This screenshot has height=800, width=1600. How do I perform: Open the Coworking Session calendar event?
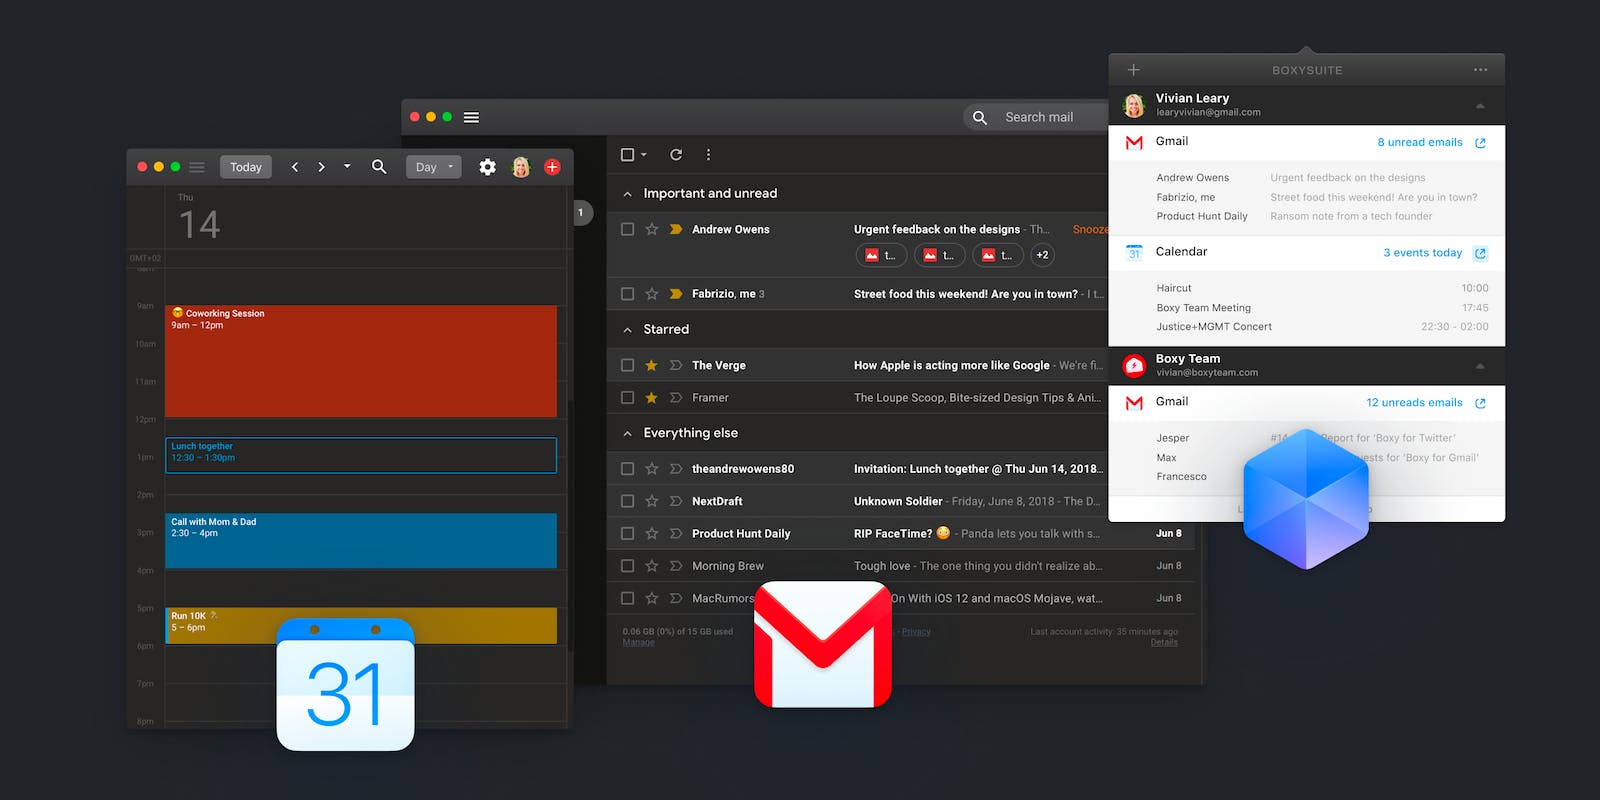(x=361, y=361)
